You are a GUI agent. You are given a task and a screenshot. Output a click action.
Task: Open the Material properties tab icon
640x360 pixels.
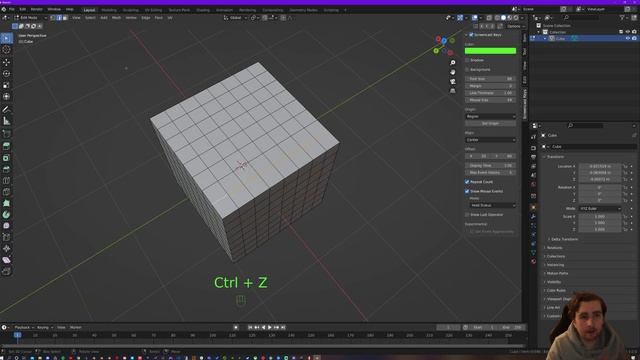click(x=533, y=262)
